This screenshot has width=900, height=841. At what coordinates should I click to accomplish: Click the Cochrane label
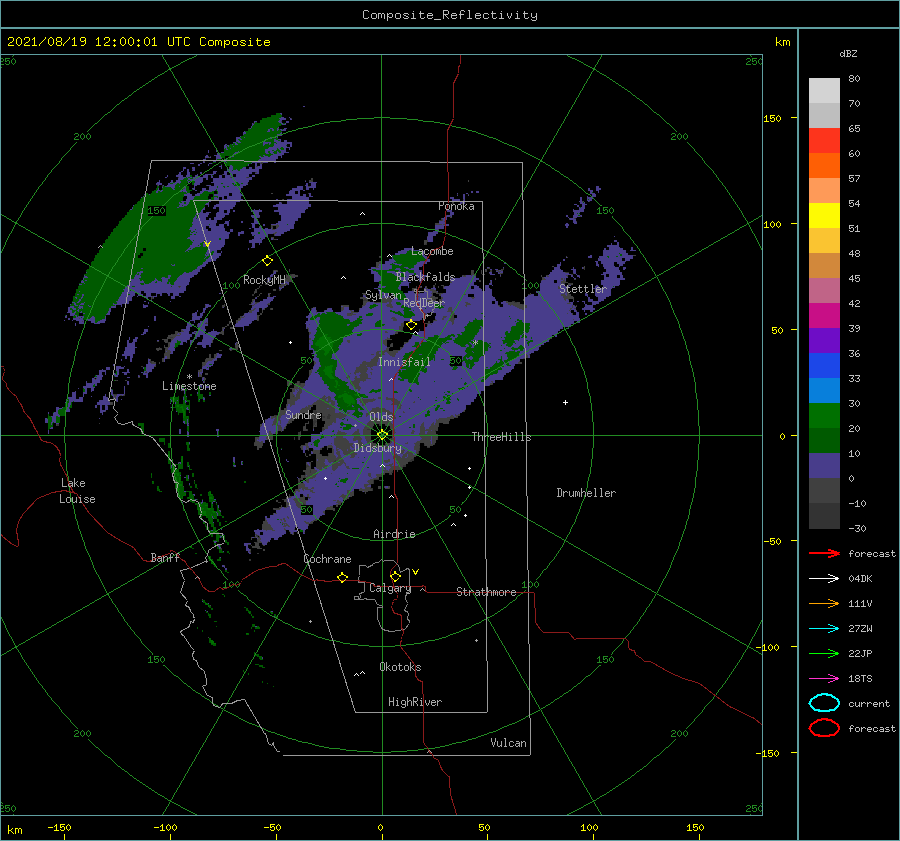click(x=327, y=559)
